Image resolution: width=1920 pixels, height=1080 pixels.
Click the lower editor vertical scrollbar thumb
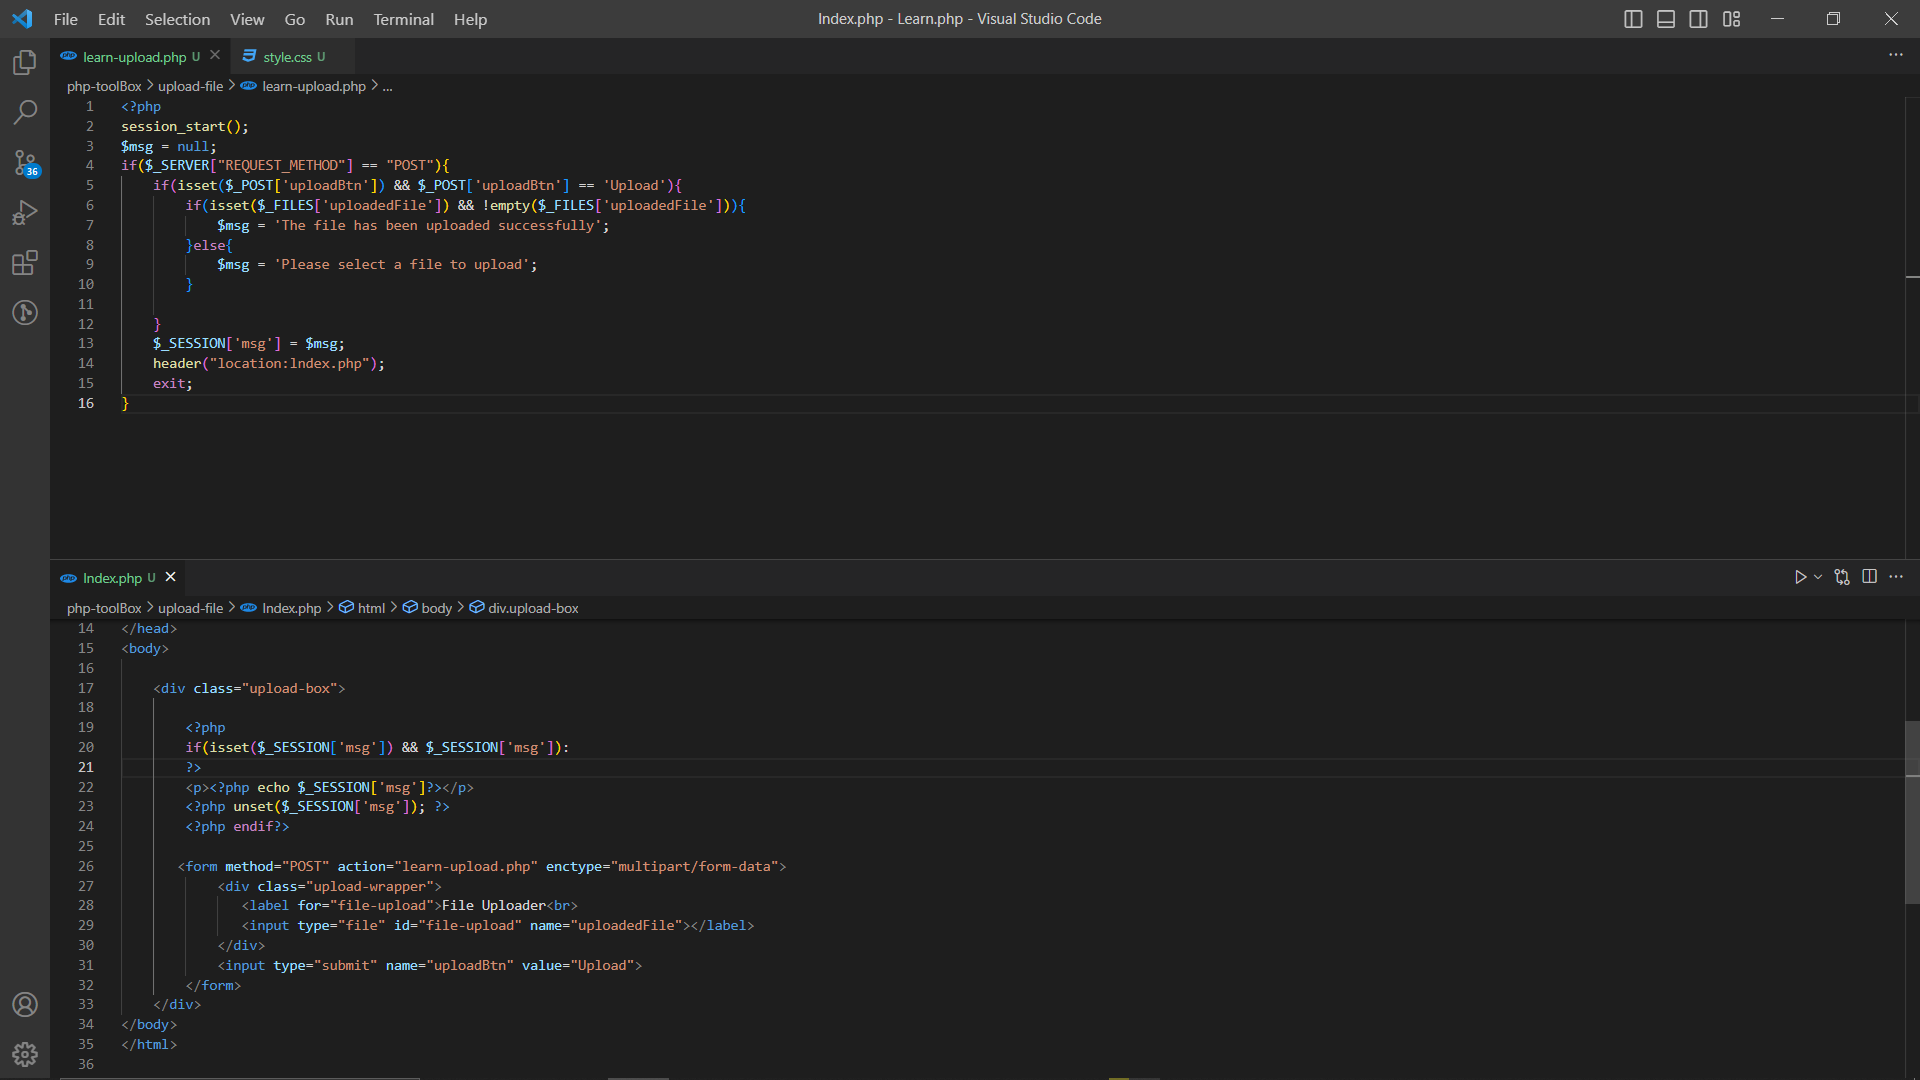(1912, 812)
